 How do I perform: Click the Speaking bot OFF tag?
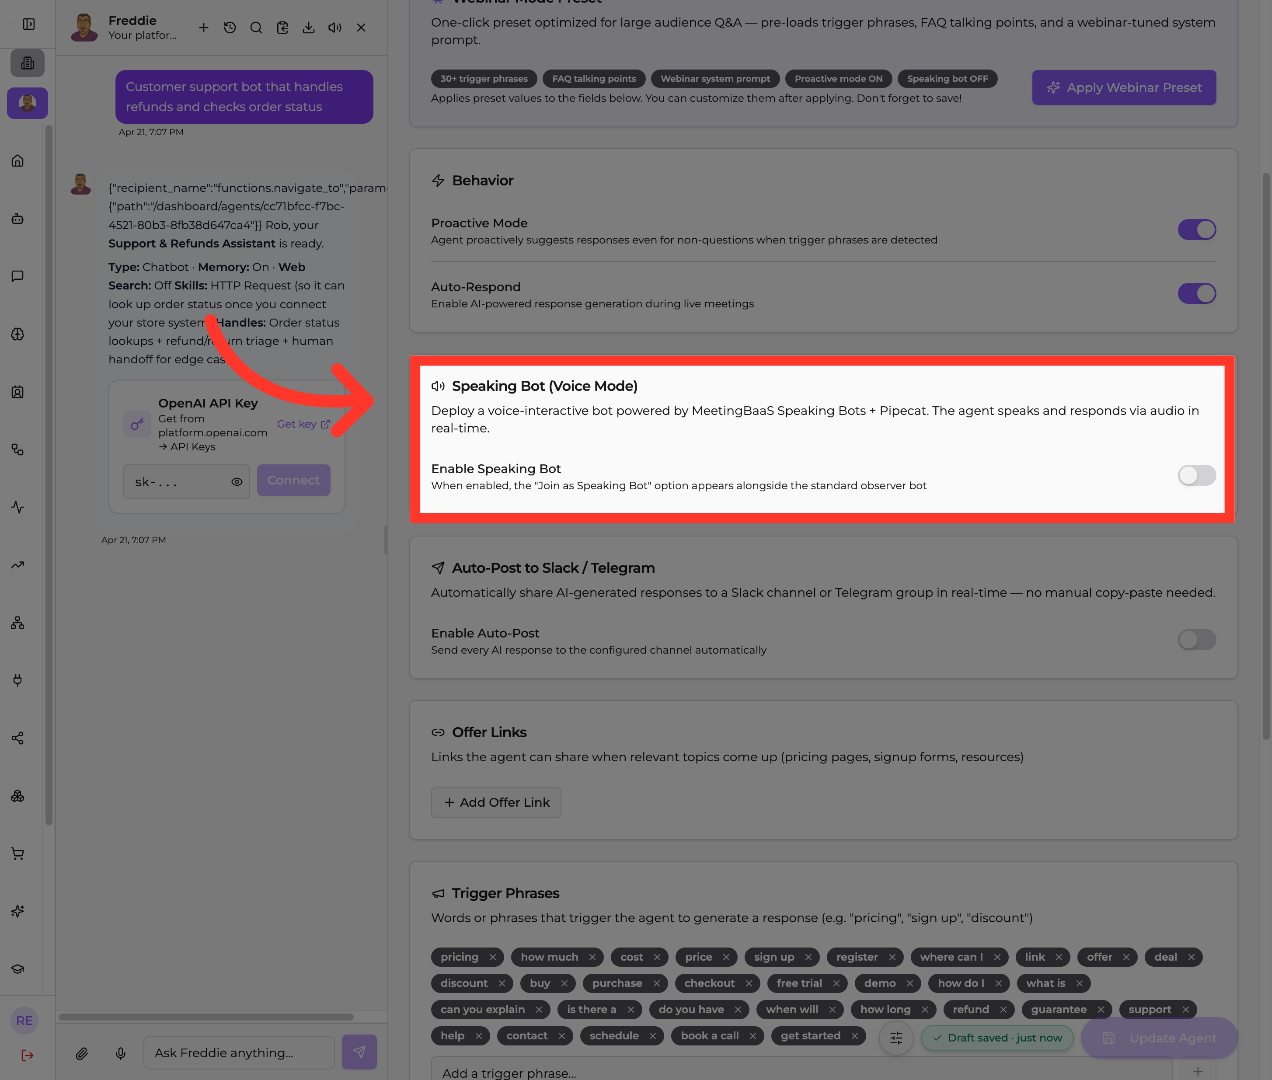click(947, 79)
